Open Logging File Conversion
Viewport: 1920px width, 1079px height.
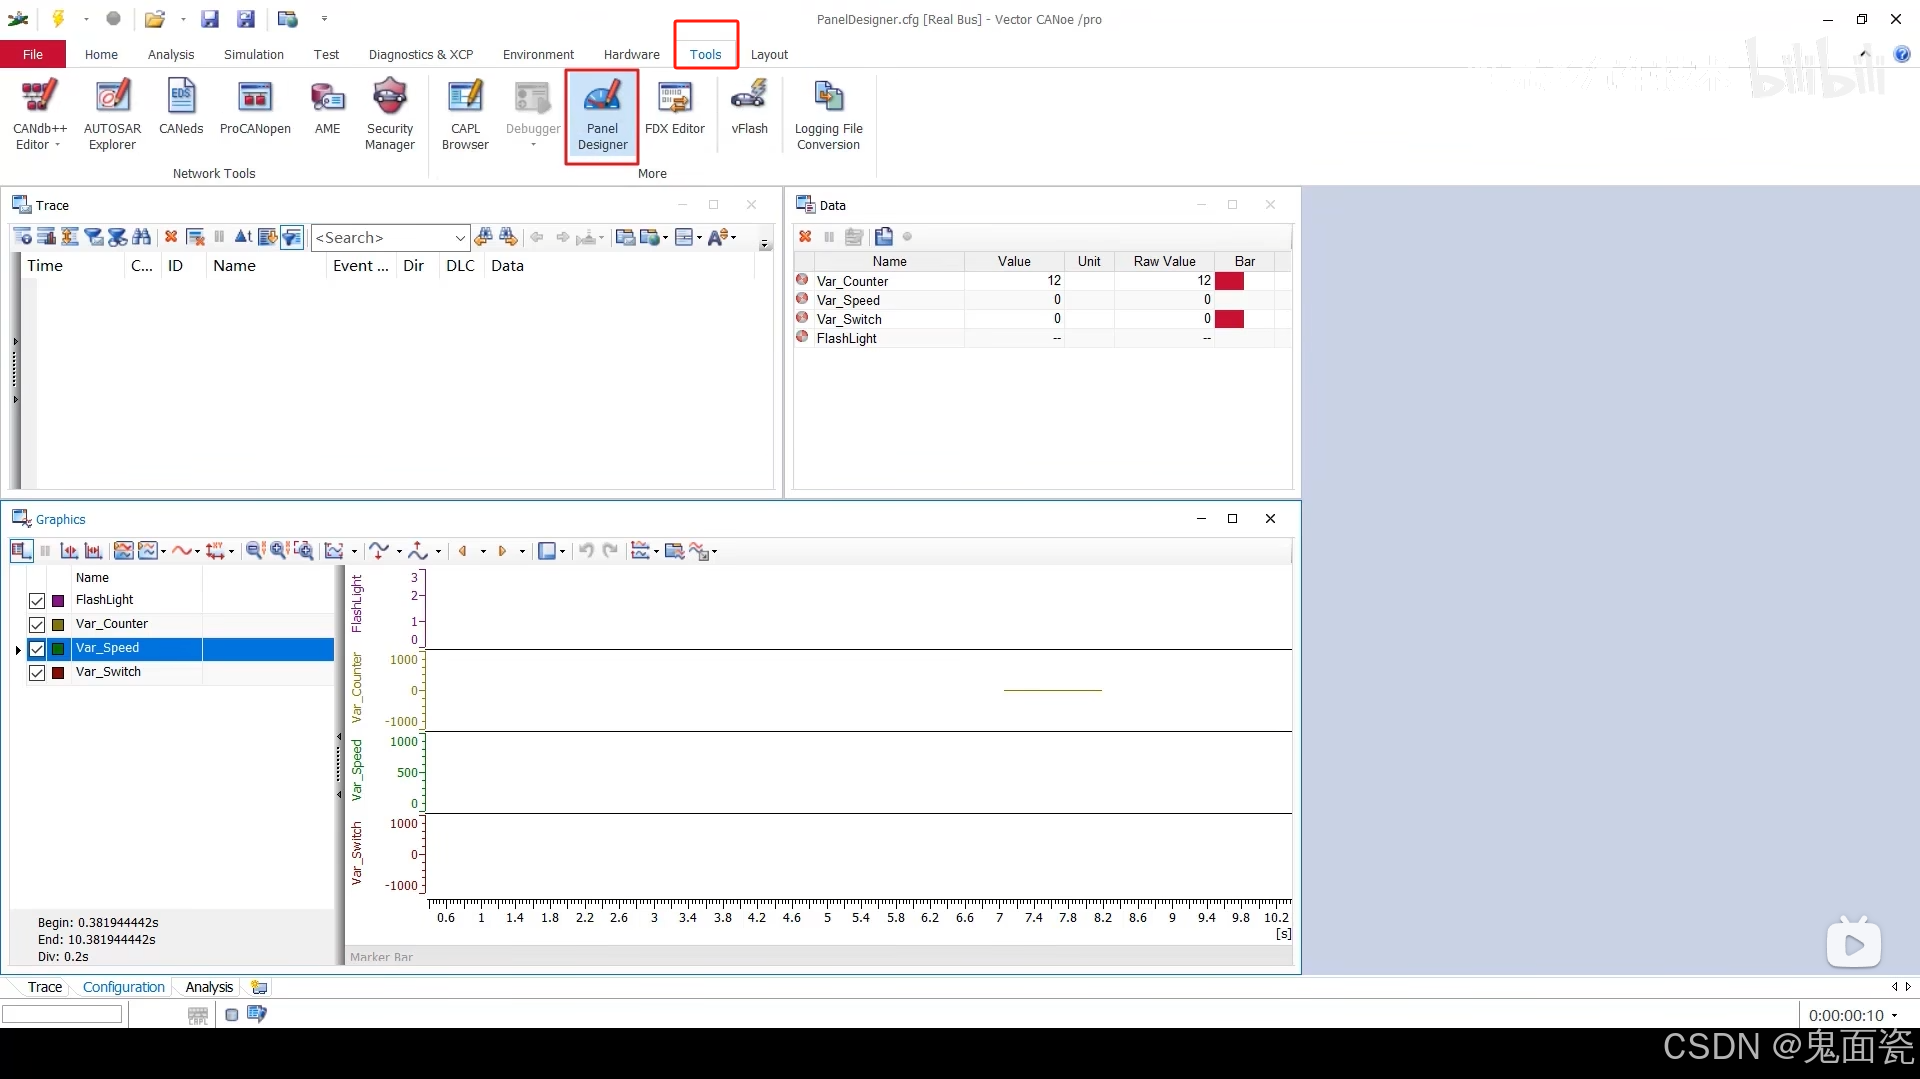(x=828, y=115)
